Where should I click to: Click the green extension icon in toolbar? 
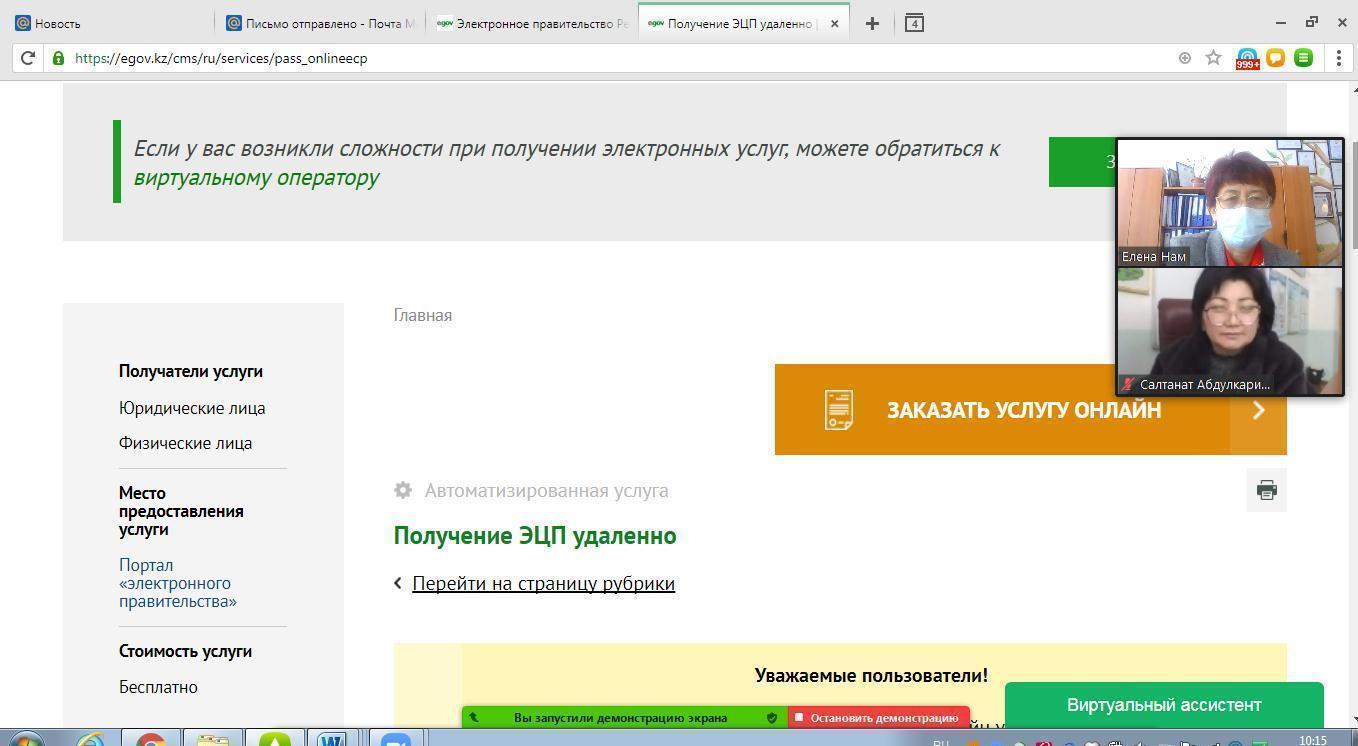tap(1303, 58)
